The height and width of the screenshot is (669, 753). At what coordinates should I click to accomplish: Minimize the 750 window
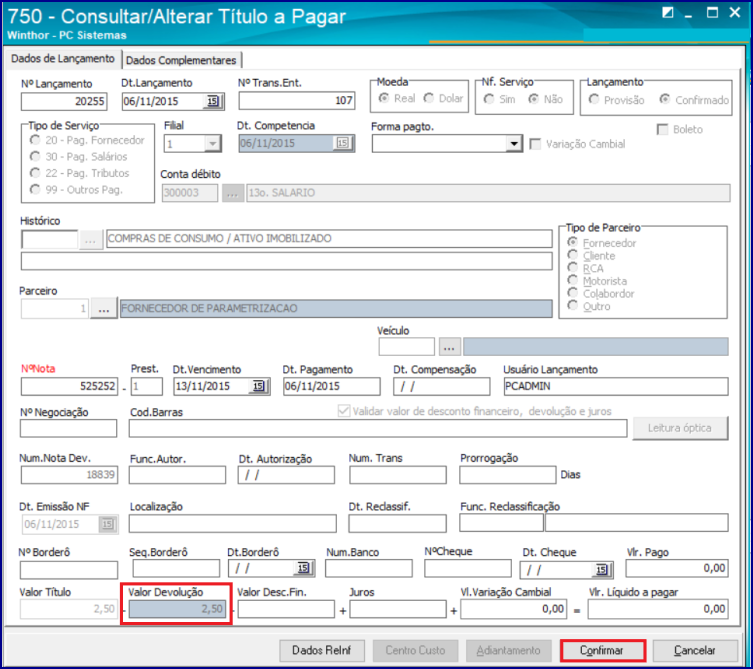pos(689,14)
